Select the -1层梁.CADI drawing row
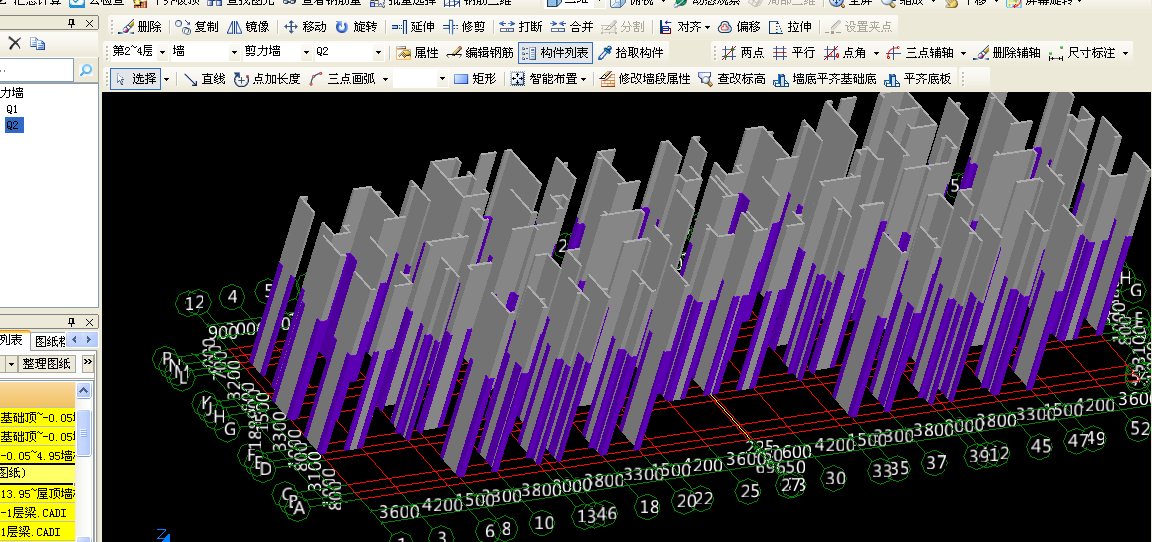Image resolution: width=1152 pixels, height=542 pixels. pyautogui.click(x=37, y=513)
